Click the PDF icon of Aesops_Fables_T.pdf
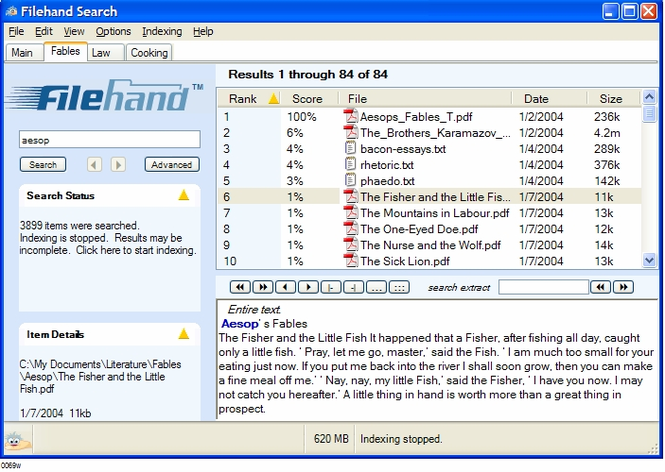The height and width of the screenshot is (472, 665). pyautogui.click(x=350, y=116)
